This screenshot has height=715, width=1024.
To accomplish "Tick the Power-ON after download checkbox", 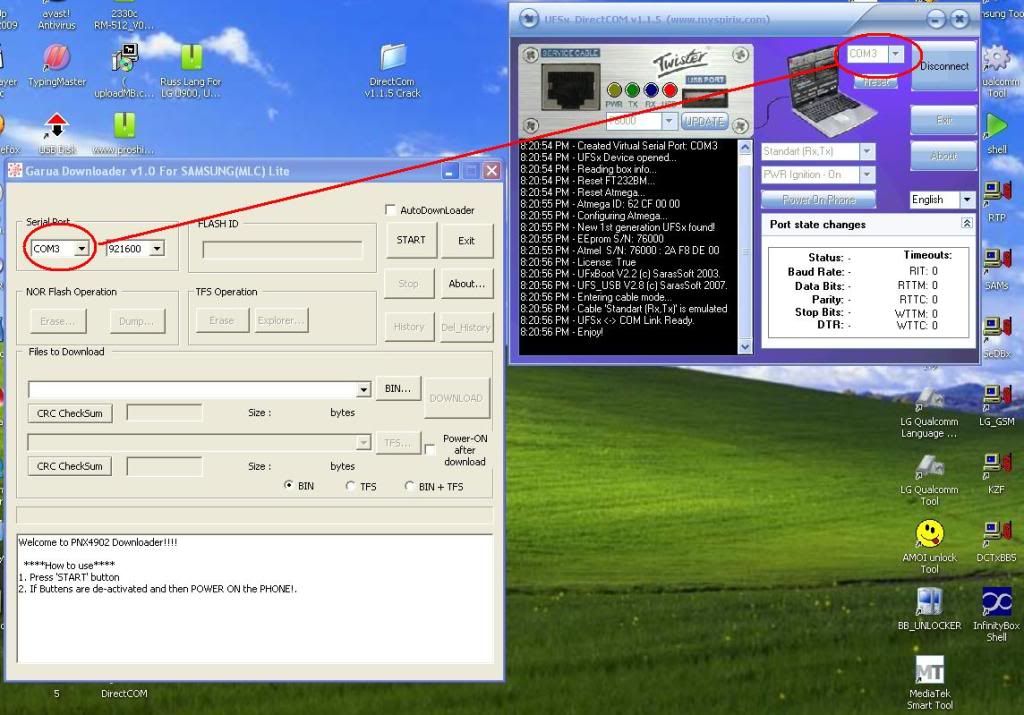I will point(430,450).
